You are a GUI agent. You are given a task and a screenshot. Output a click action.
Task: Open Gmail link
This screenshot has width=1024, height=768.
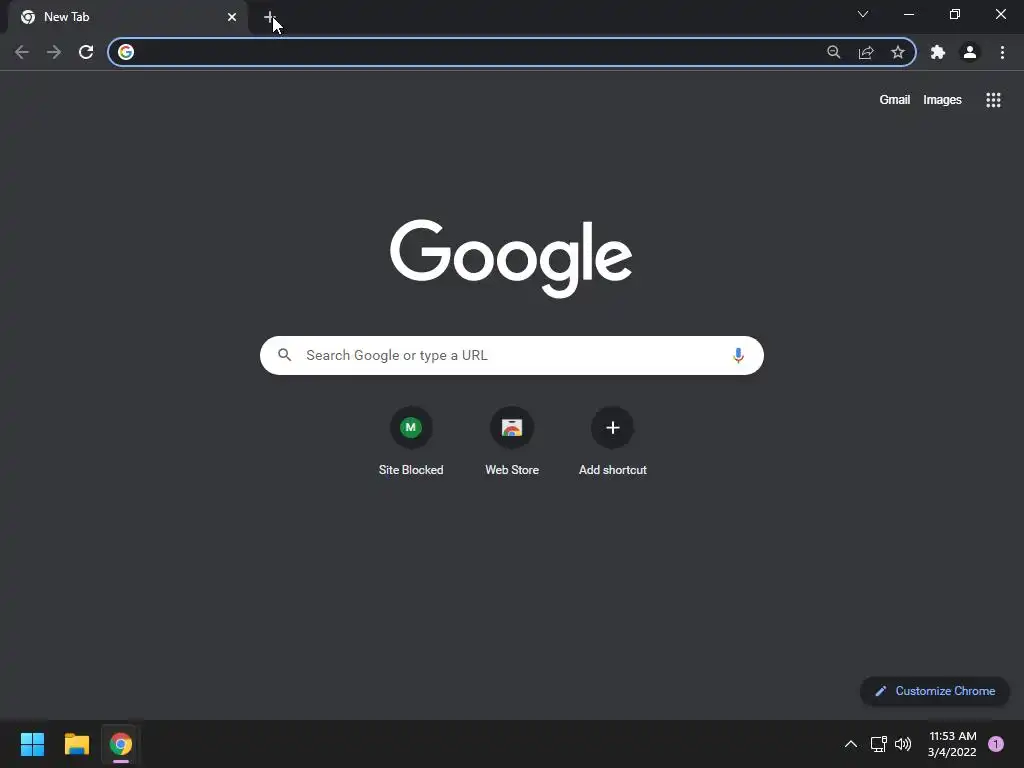coord(894,100)
